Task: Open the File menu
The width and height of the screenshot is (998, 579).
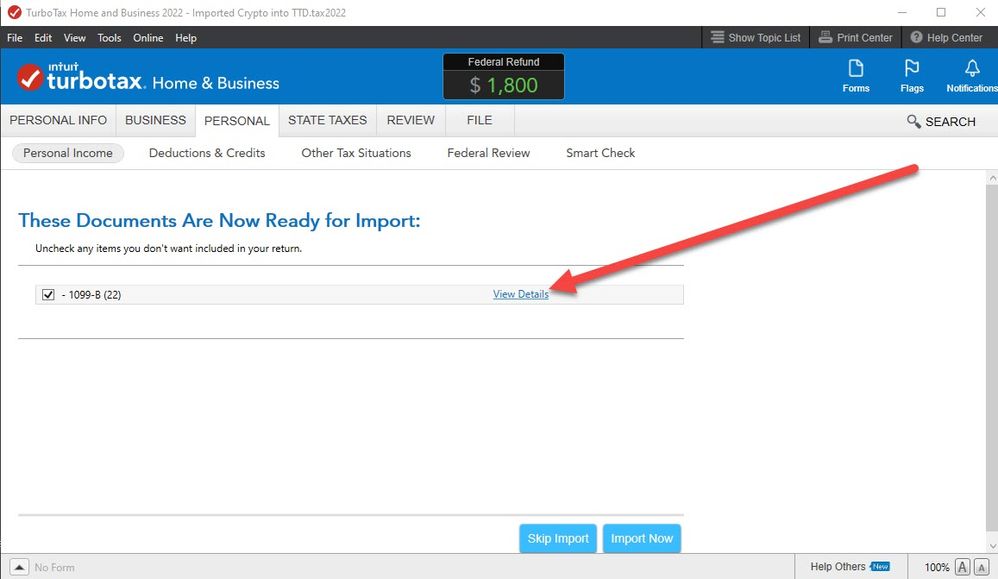Action: click(x=15, y=38)
